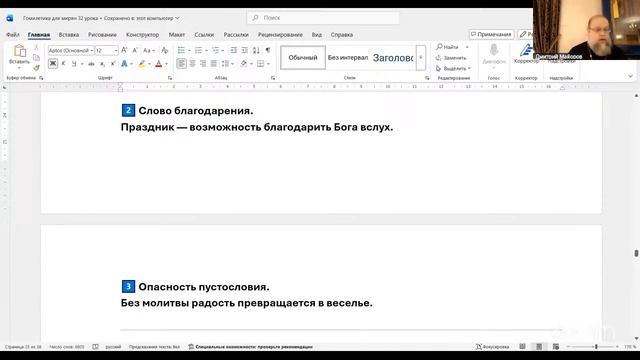Justify the paragraph text
This screenshot has width=640, height=360.
click(x=213, y=64)
